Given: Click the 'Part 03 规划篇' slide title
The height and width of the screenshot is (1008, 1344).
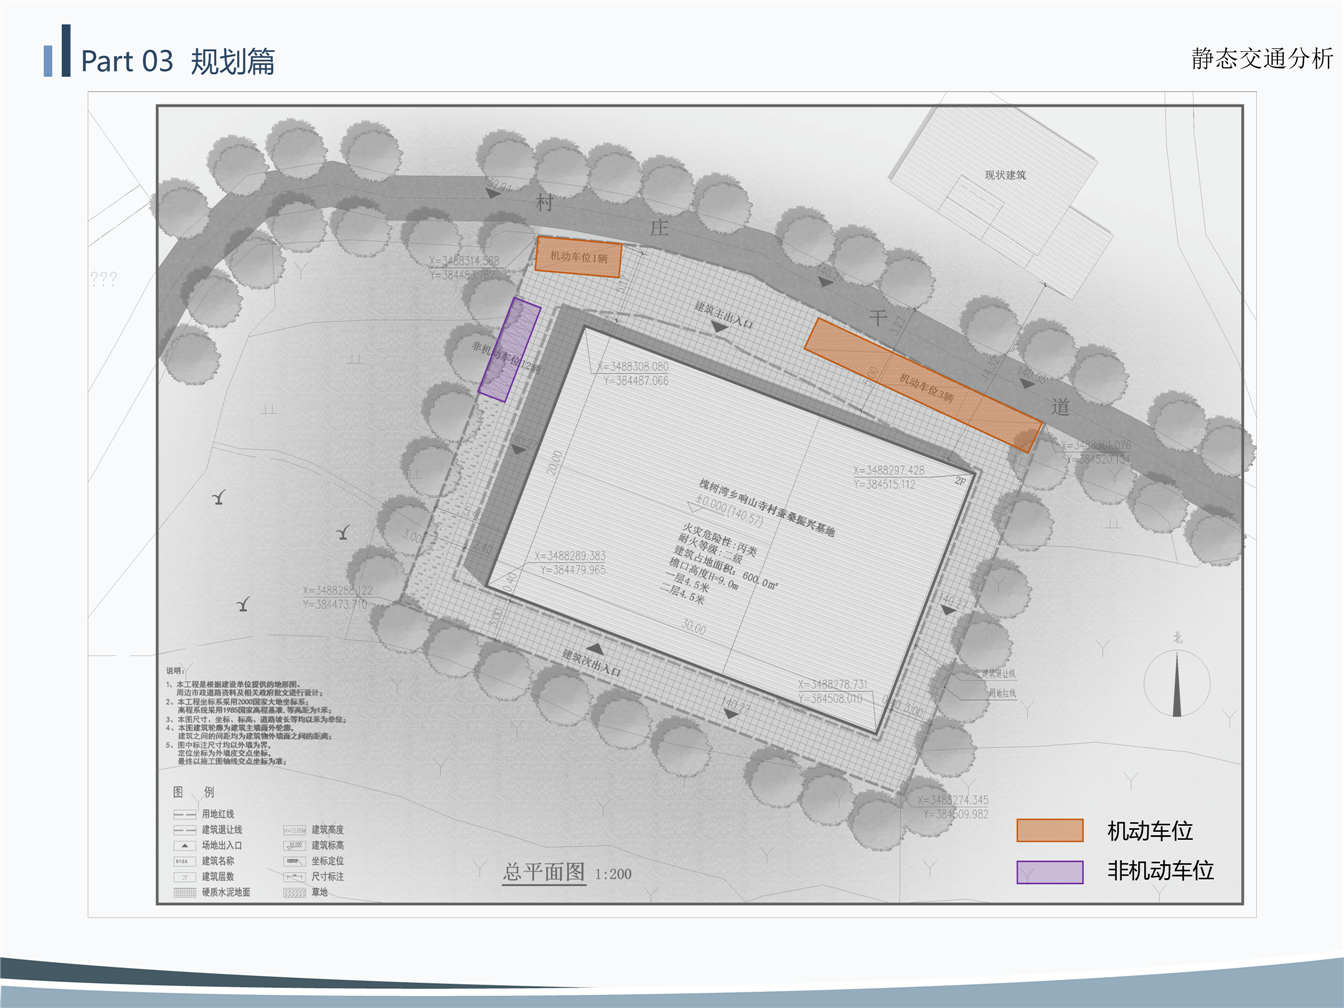Looking at the screenshot, I should tap(177, 61).
